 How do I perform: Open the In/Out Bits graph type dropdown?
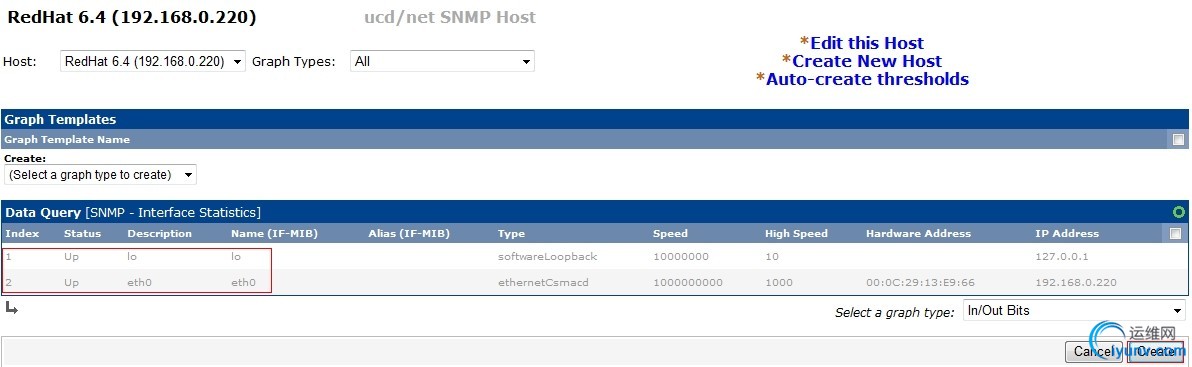pos(1073,311)
